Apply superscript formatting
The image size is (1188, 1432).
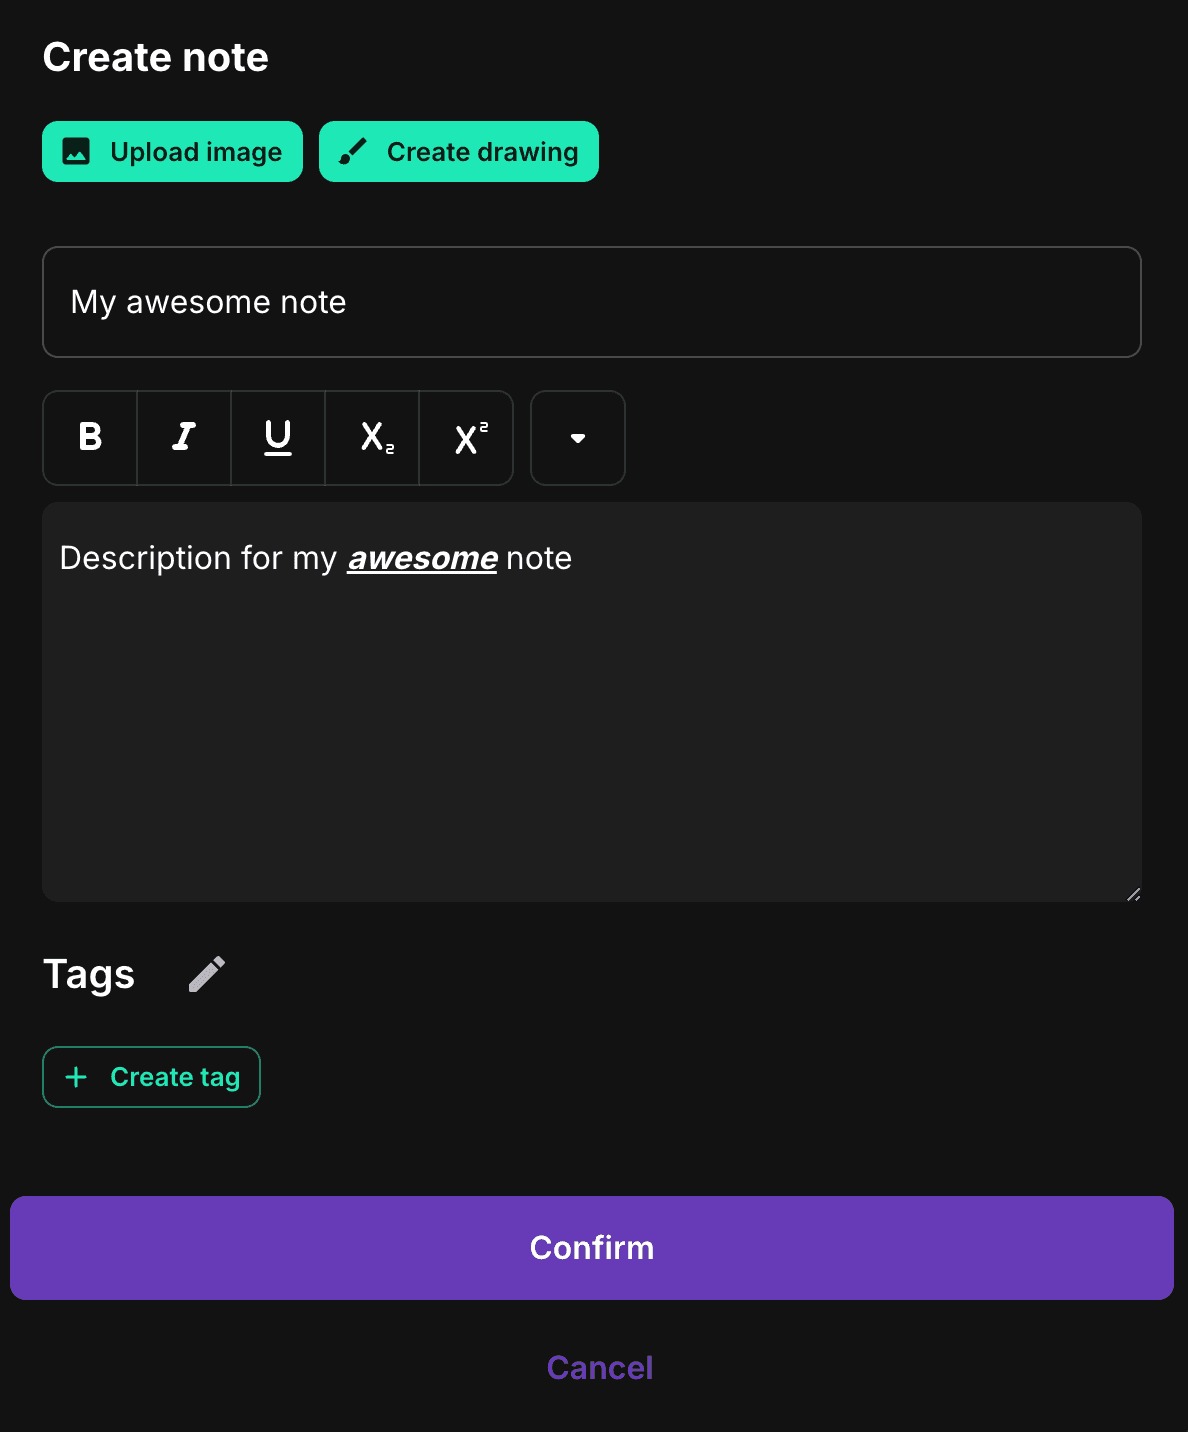pos(466,438)
